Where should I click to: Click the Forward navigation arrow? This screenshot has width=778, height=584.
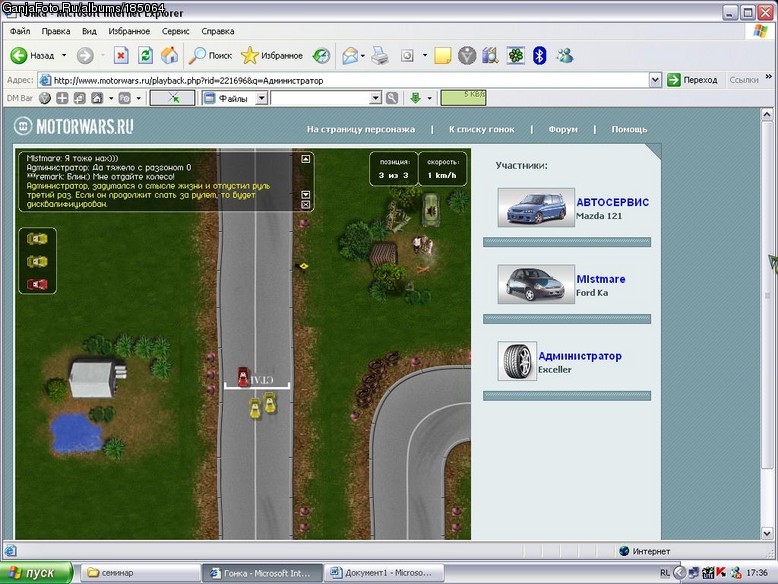(85, 56)
